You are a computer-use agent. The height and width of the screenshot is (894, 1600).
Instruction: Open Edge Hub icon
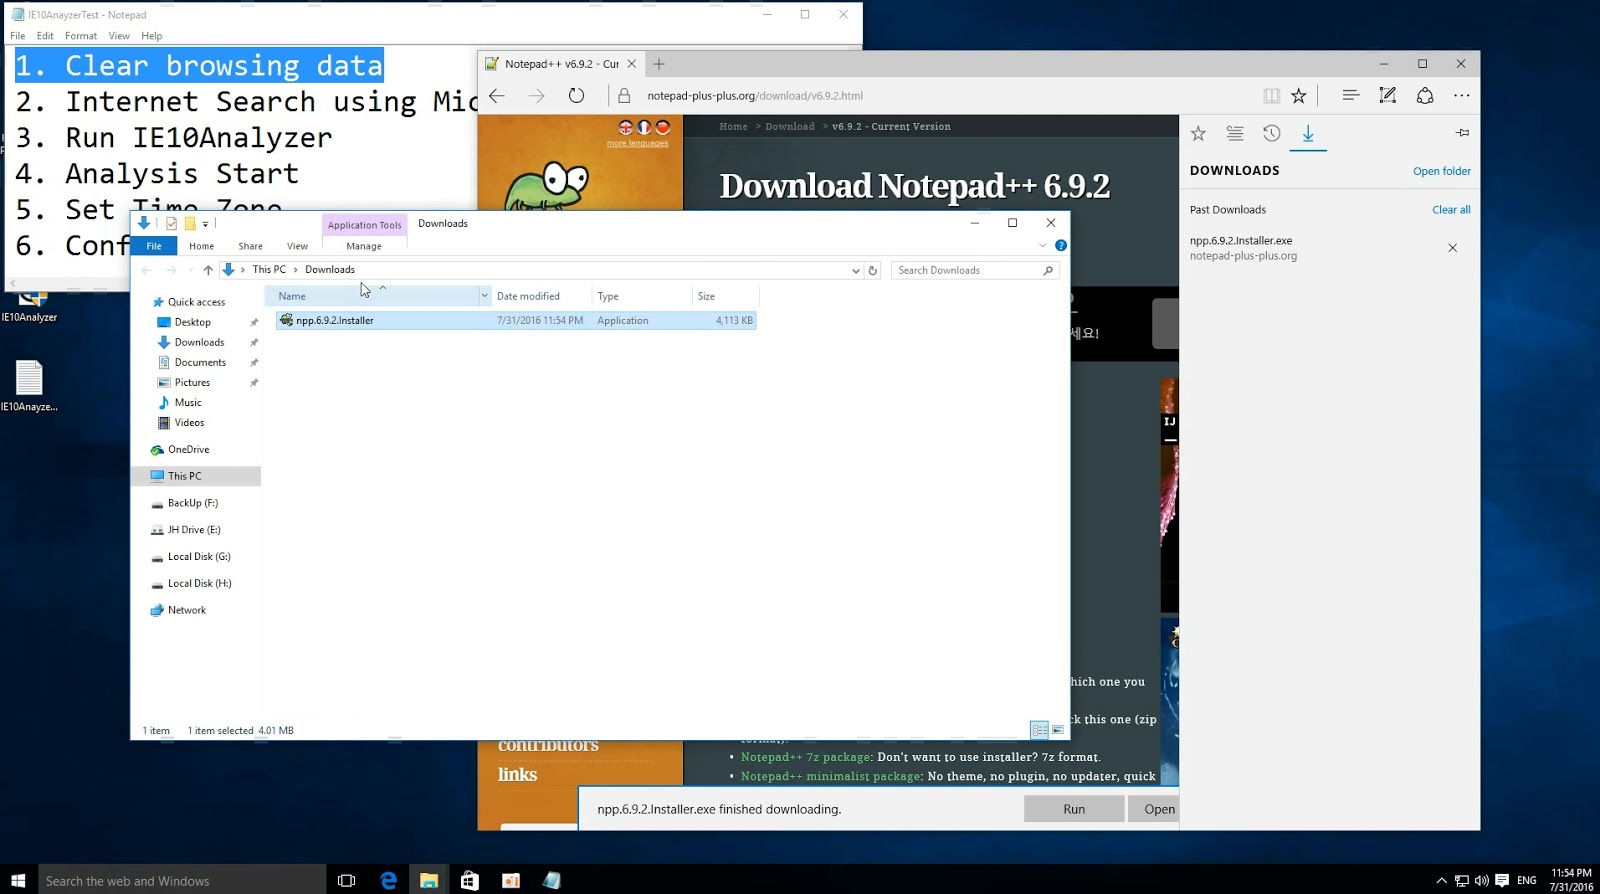pos(1351,96)
